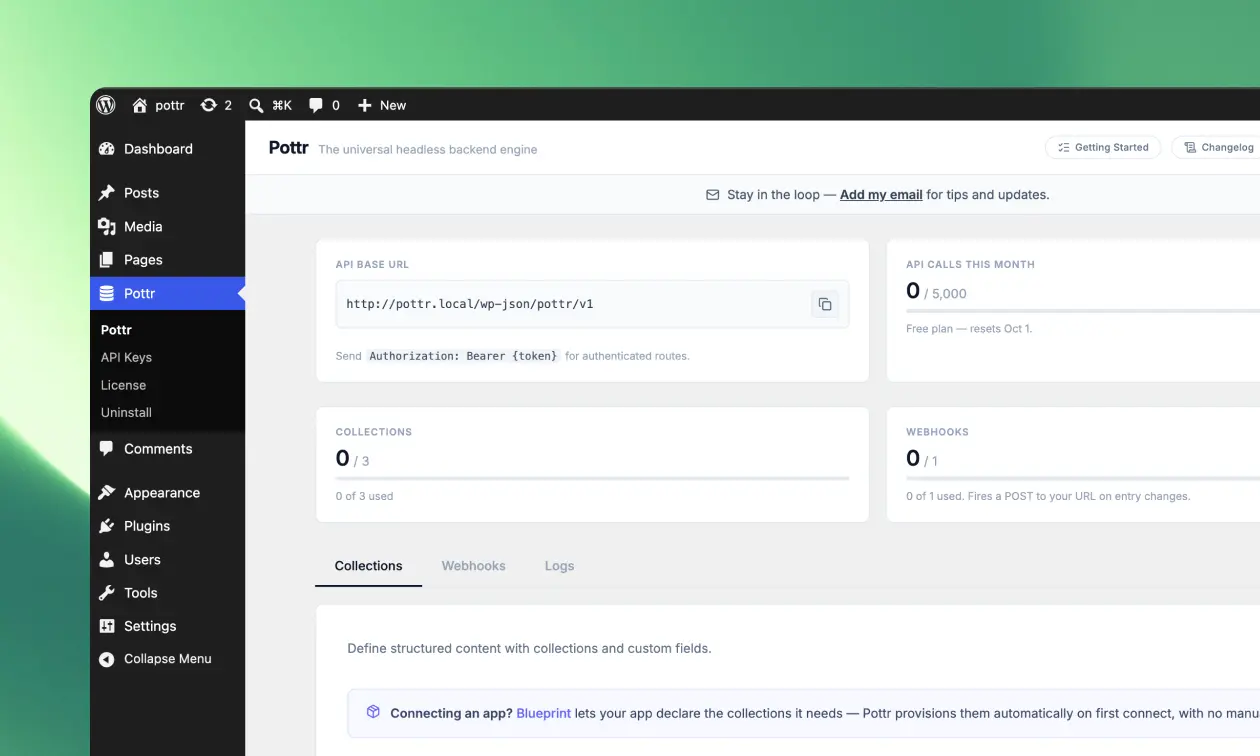Viewport: 1260px width, 756px height.
Task: Open the Logs tab
Action: coord(559,566)
